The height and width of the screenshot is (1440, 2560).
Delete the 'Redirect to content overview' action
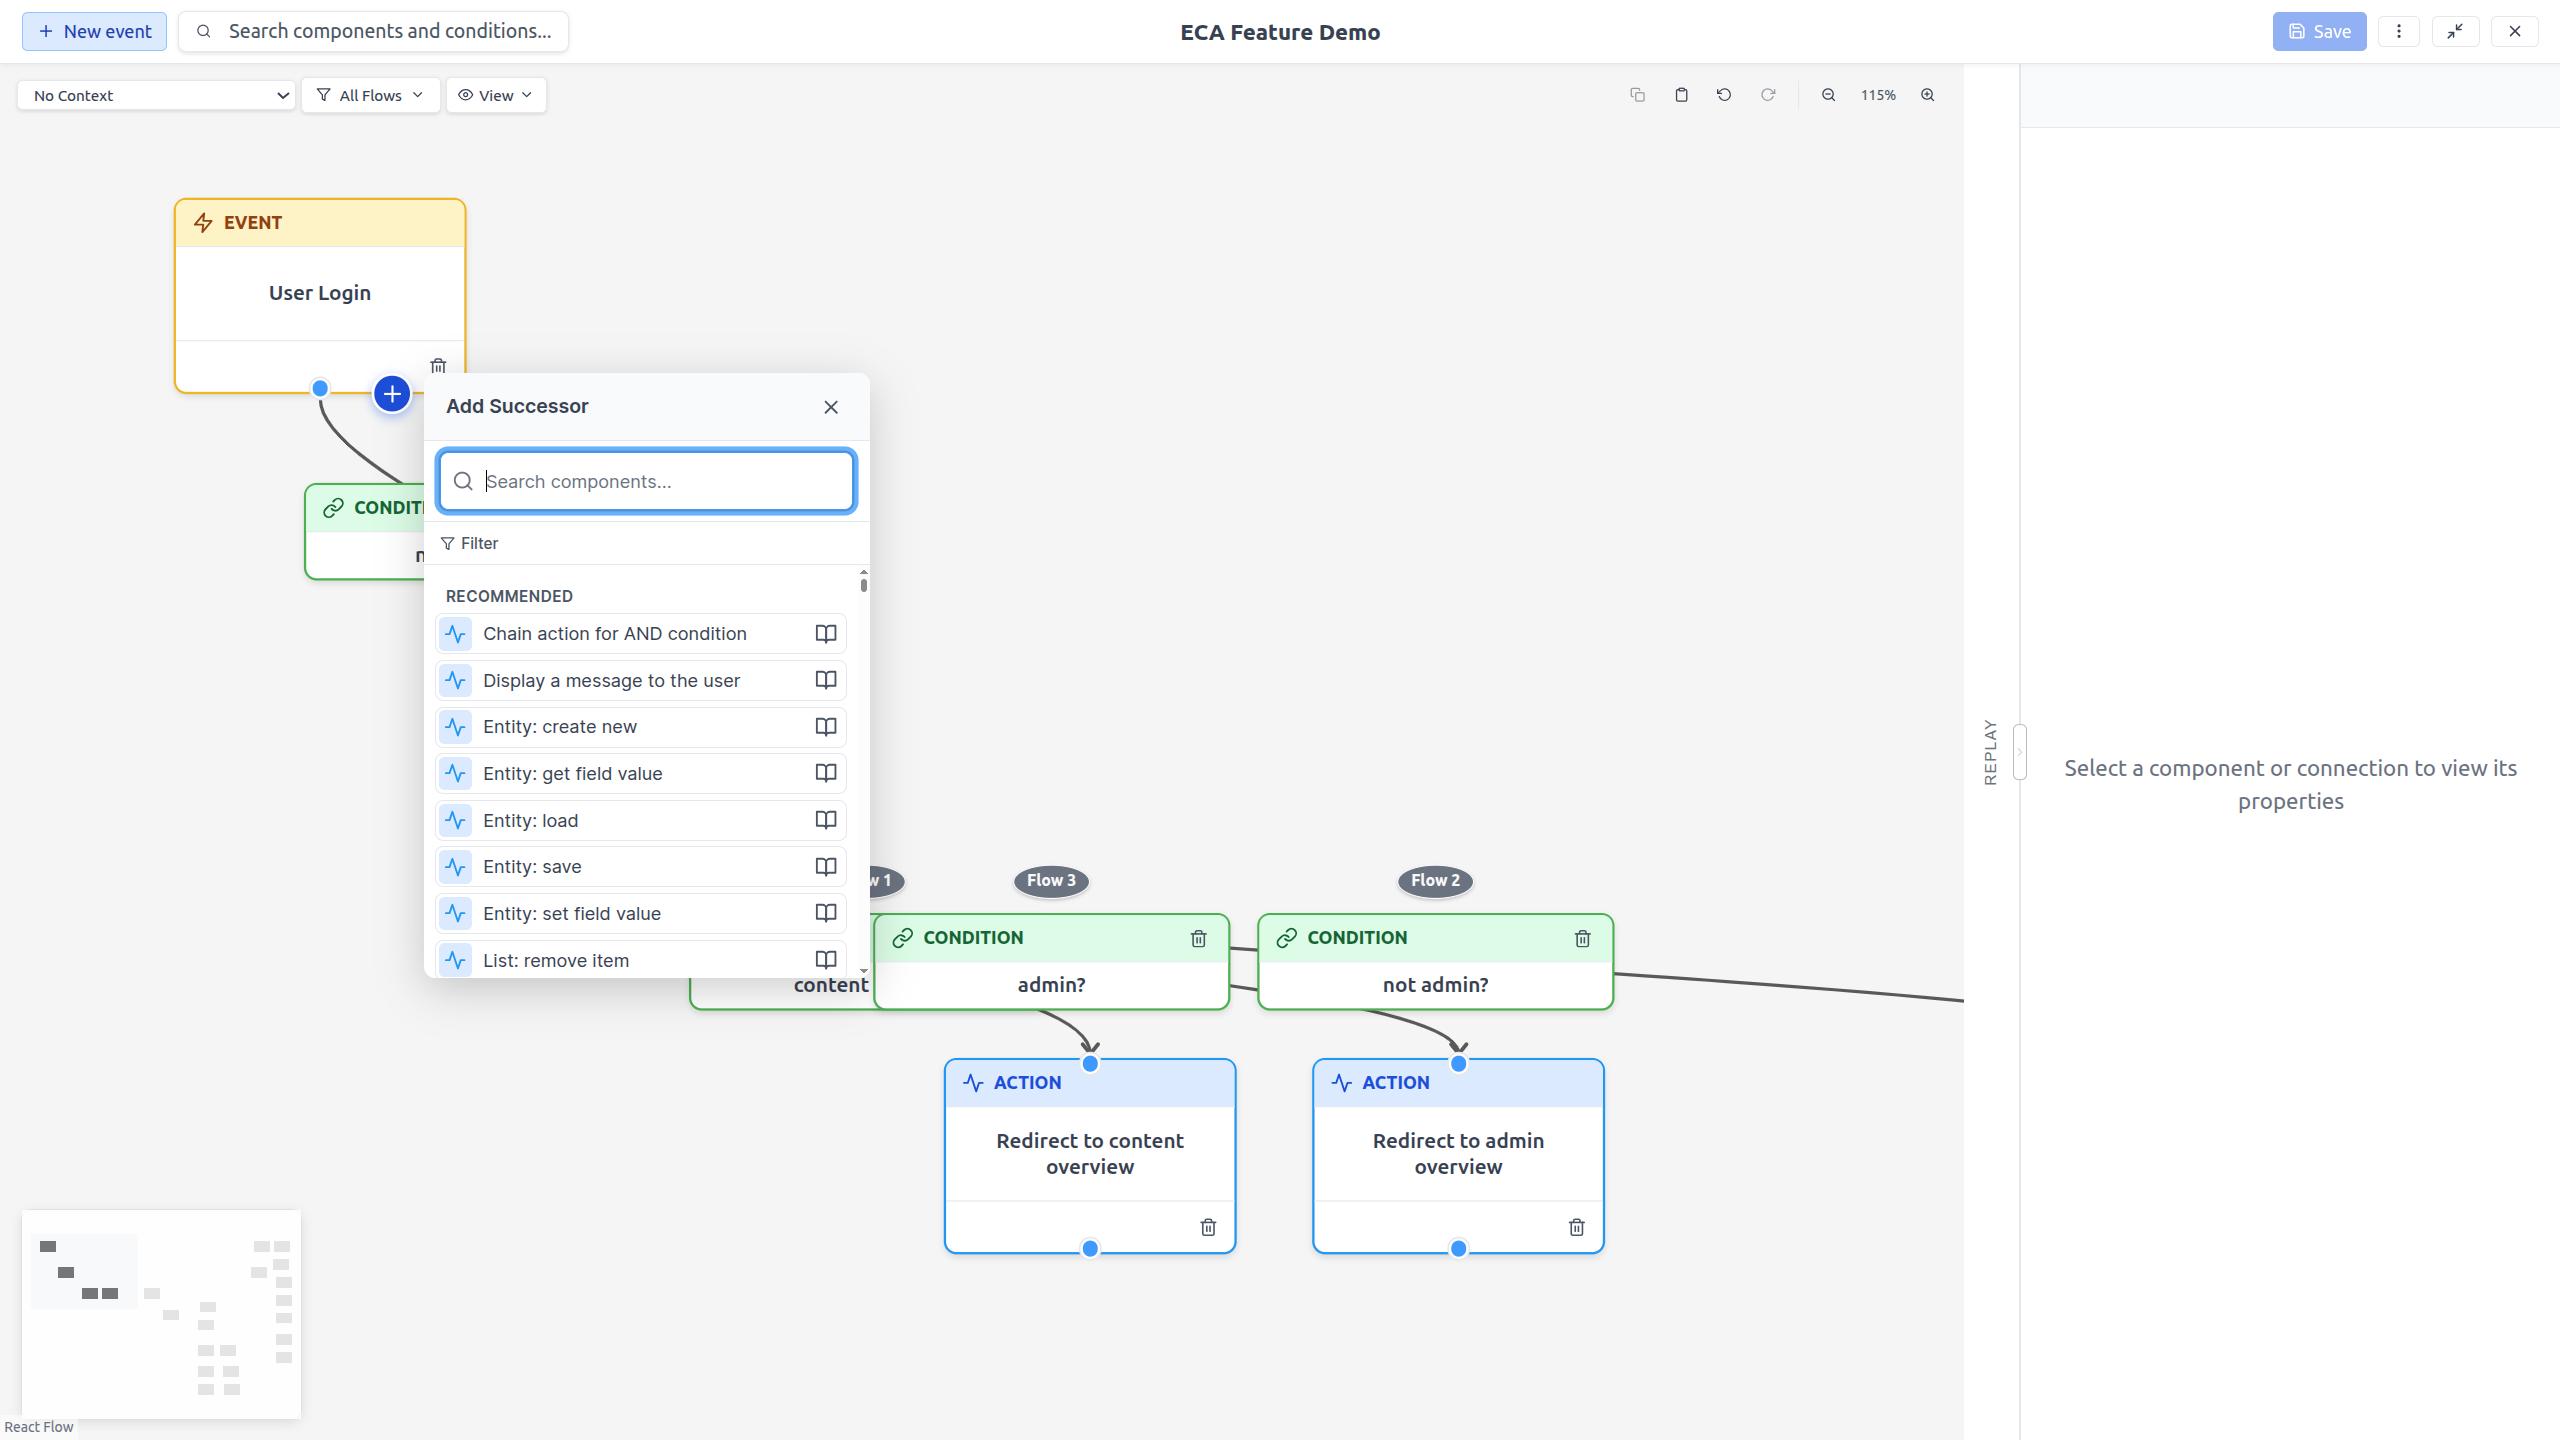pos(1208,1227)
